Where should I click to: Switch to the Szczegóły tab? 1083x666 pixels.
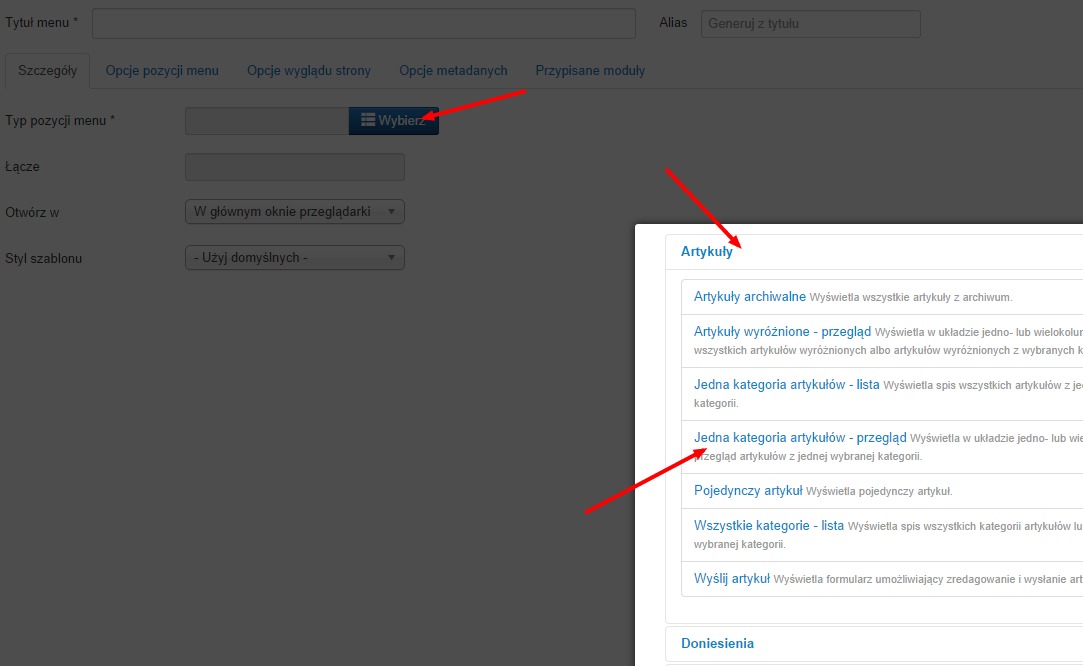coord(47,71)
